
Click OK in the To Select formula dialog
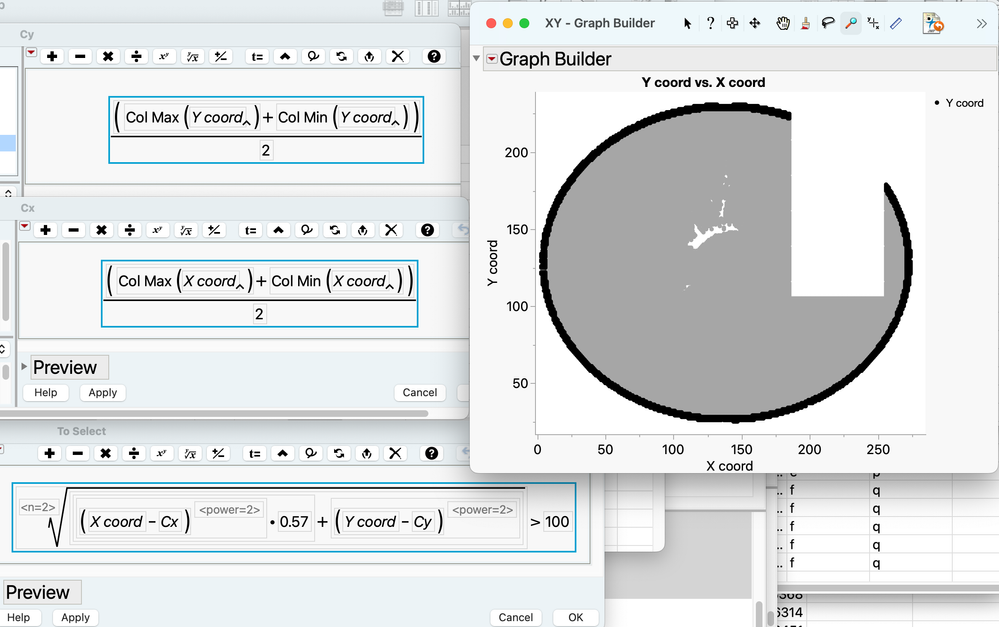(575, 617)
